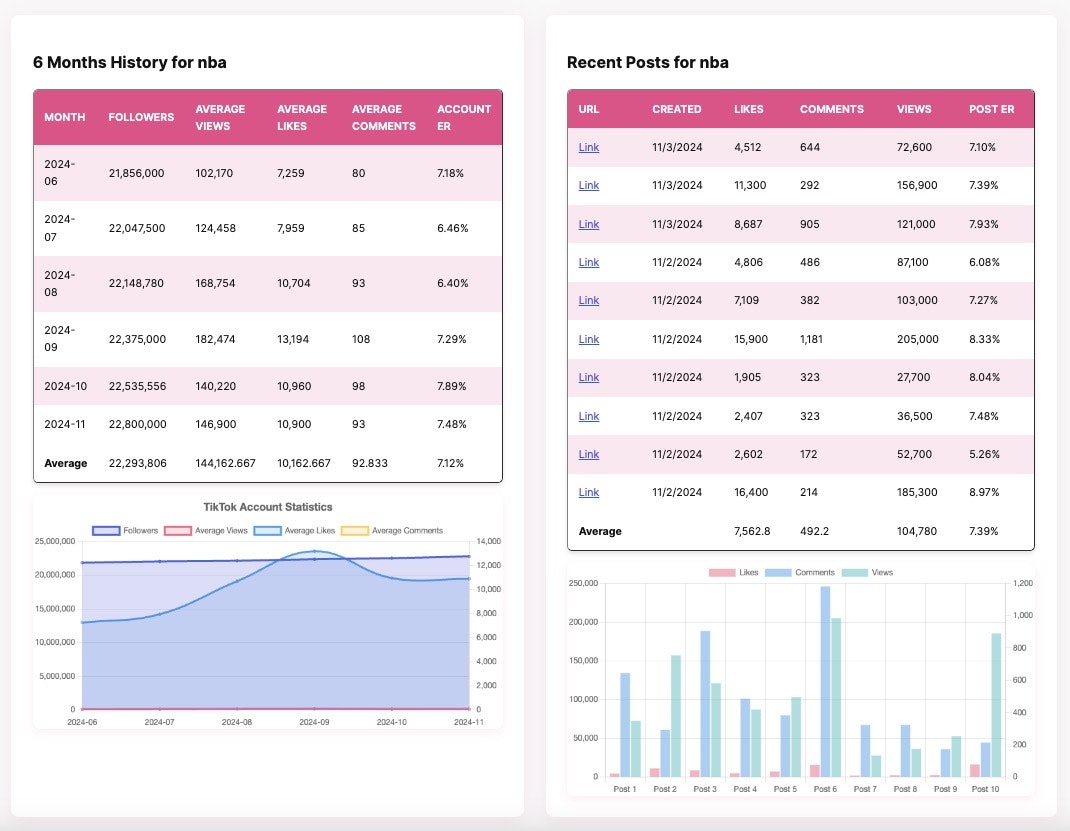The width and height of the screenshot is (1070, 831).
Task: Click the MONTH column header
Action: [65, 117]
